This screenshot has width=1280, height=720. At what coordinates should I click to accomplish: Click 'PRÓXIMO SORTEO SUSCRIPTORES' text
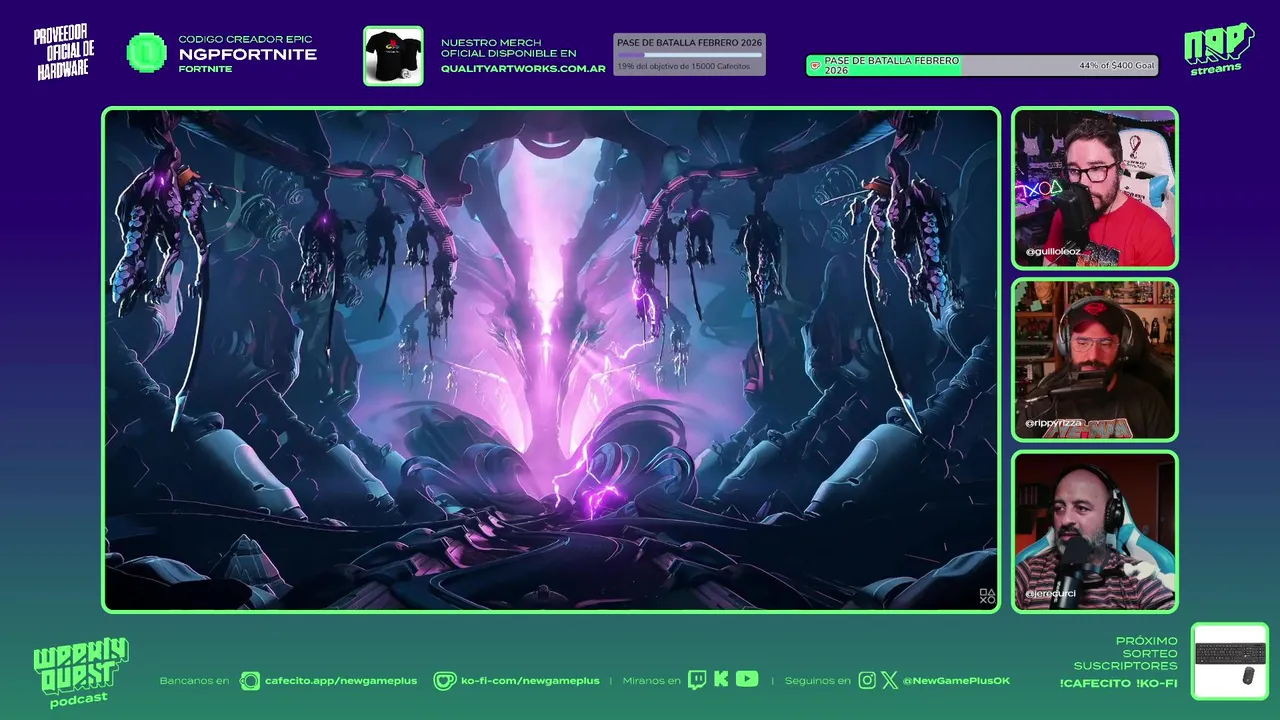point(1126,653)
